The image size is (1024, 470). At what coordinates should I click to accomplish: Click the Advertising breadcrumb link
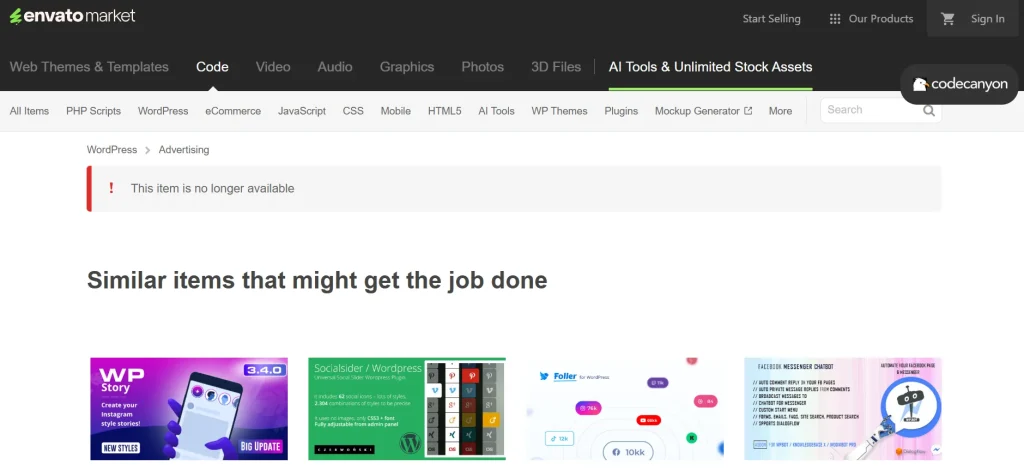(184, 149)
